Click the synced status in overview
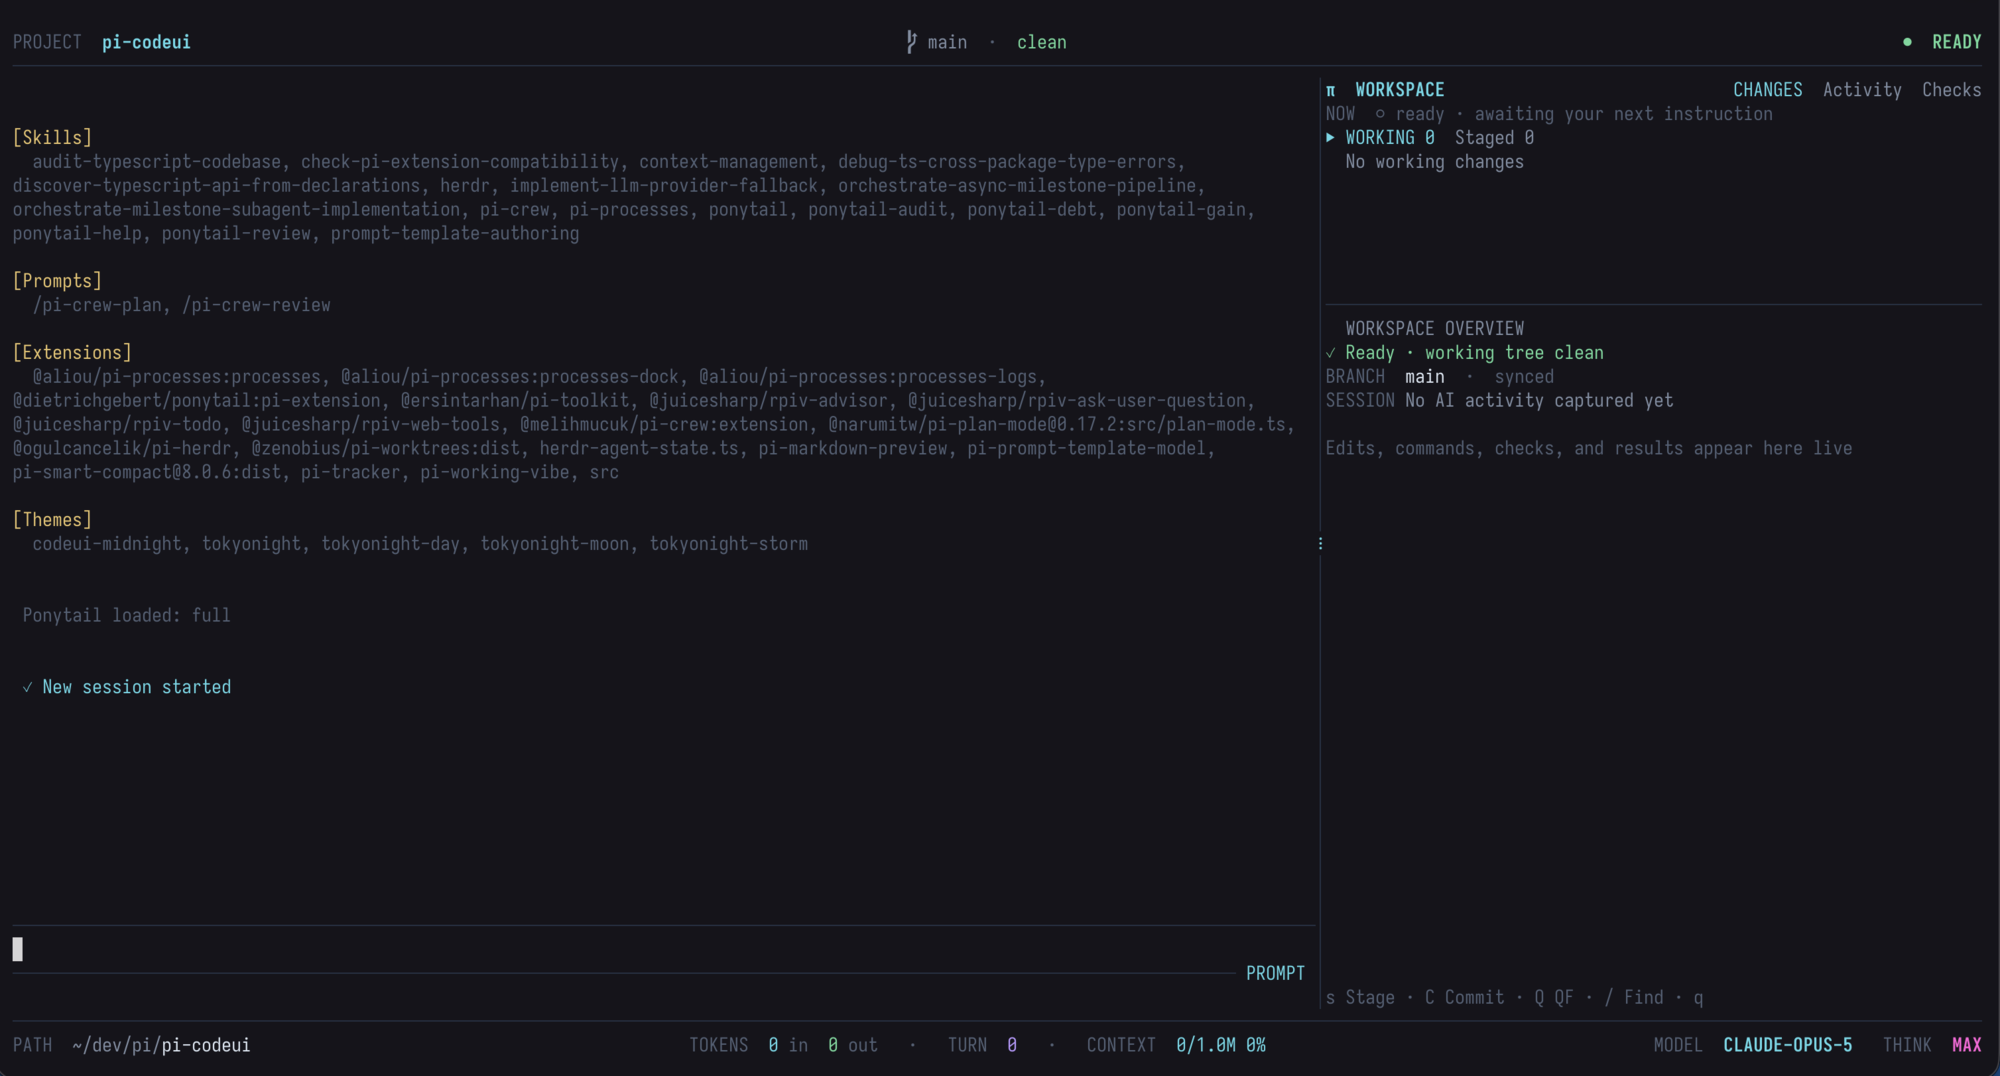 point(1523,377)
